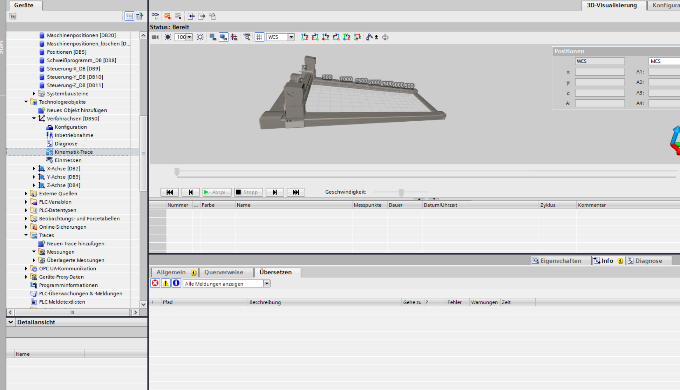Open the Info inspector tab
680x390 pixels.
pos(608,261)
